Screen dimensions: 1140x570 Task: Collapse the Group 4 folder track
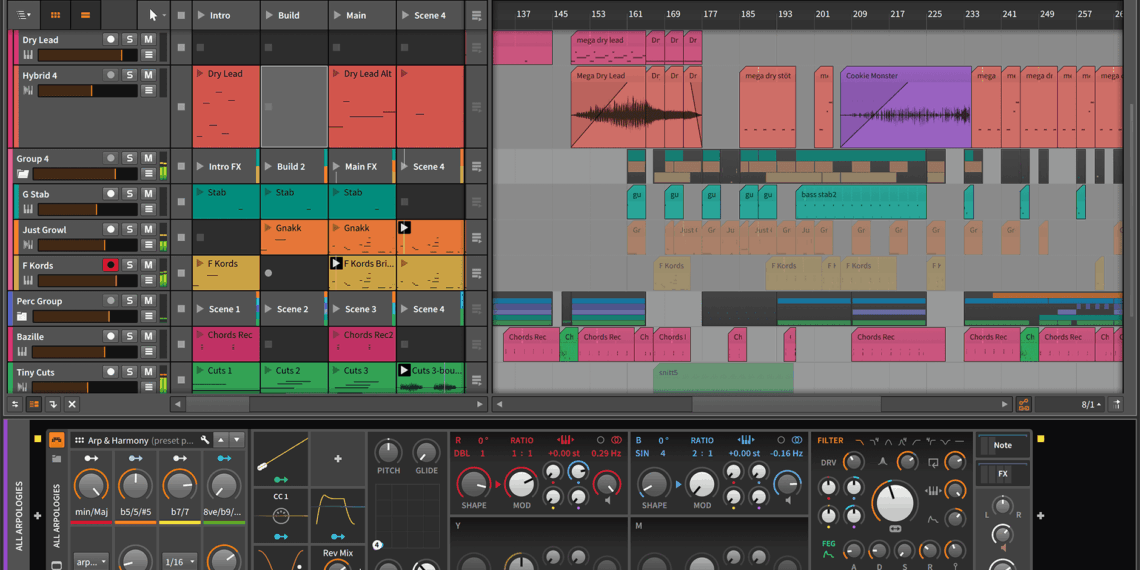pyautogui.click(x=23, y=174)
